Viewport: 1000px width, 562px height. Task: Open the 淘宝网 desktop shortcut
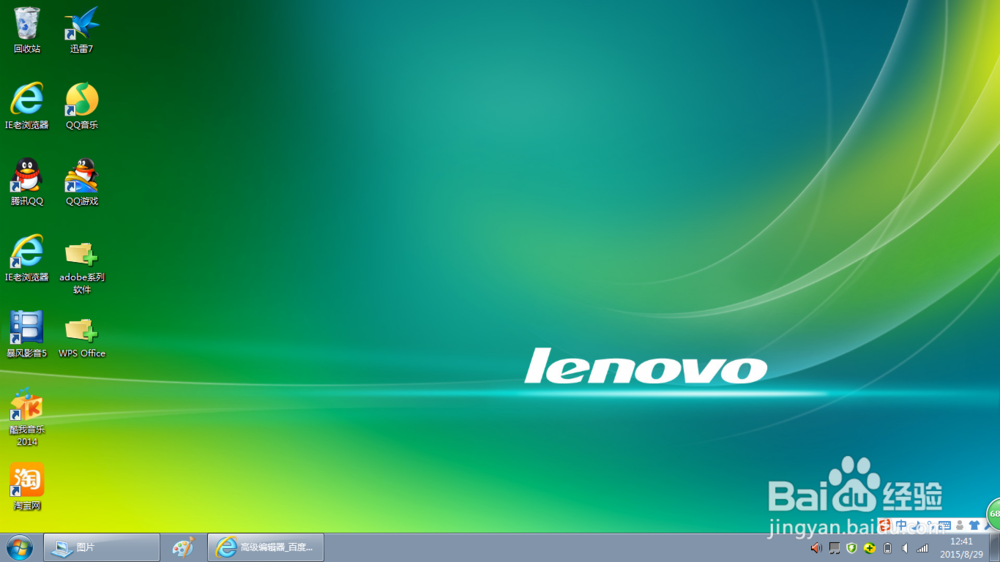pos(27,487)
